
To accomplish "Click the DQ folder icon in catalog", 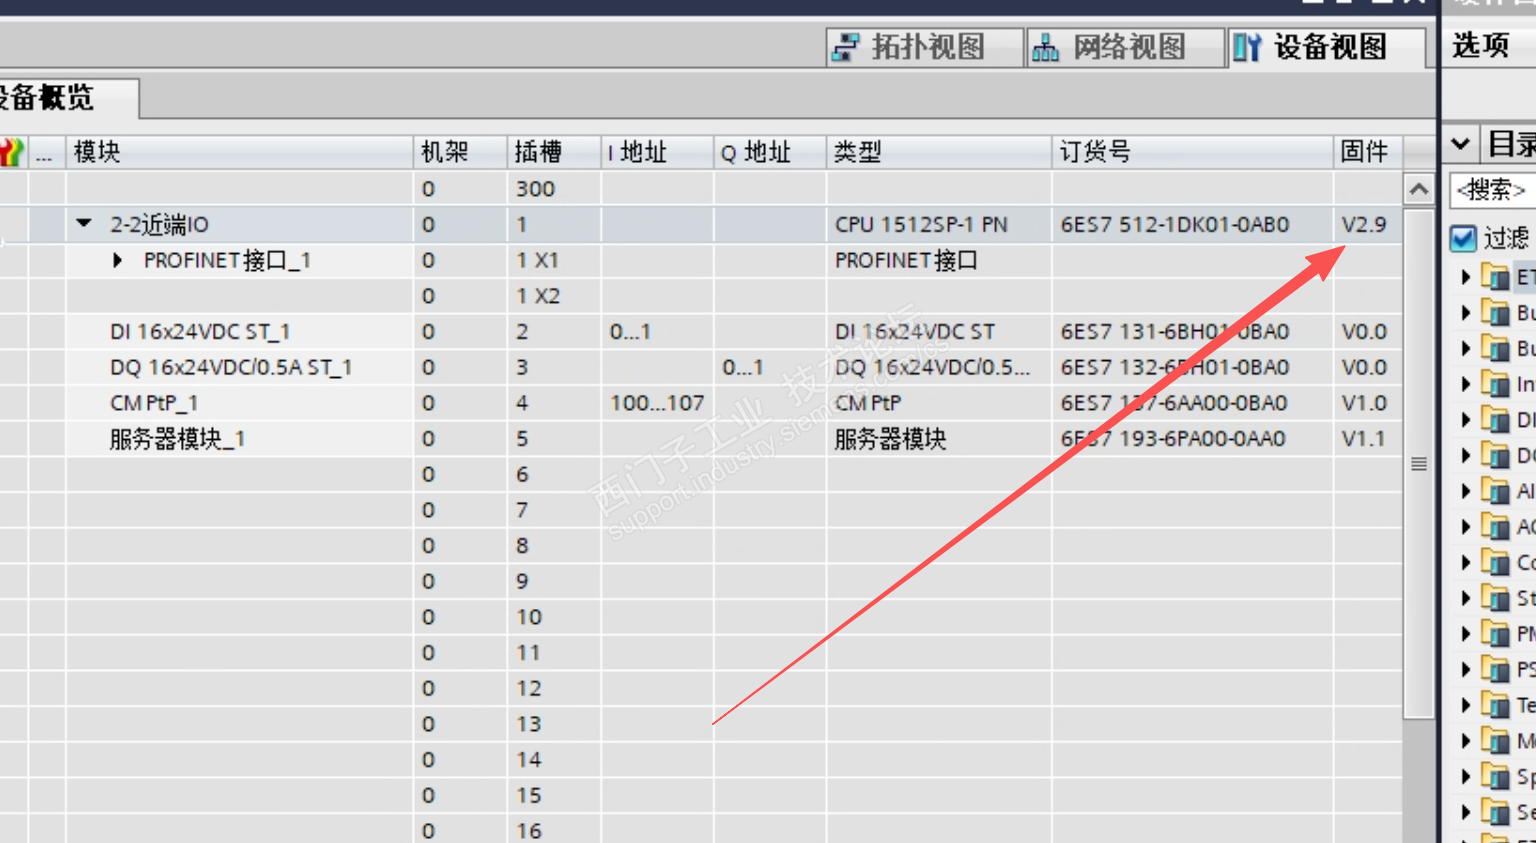I will 1496,455.
